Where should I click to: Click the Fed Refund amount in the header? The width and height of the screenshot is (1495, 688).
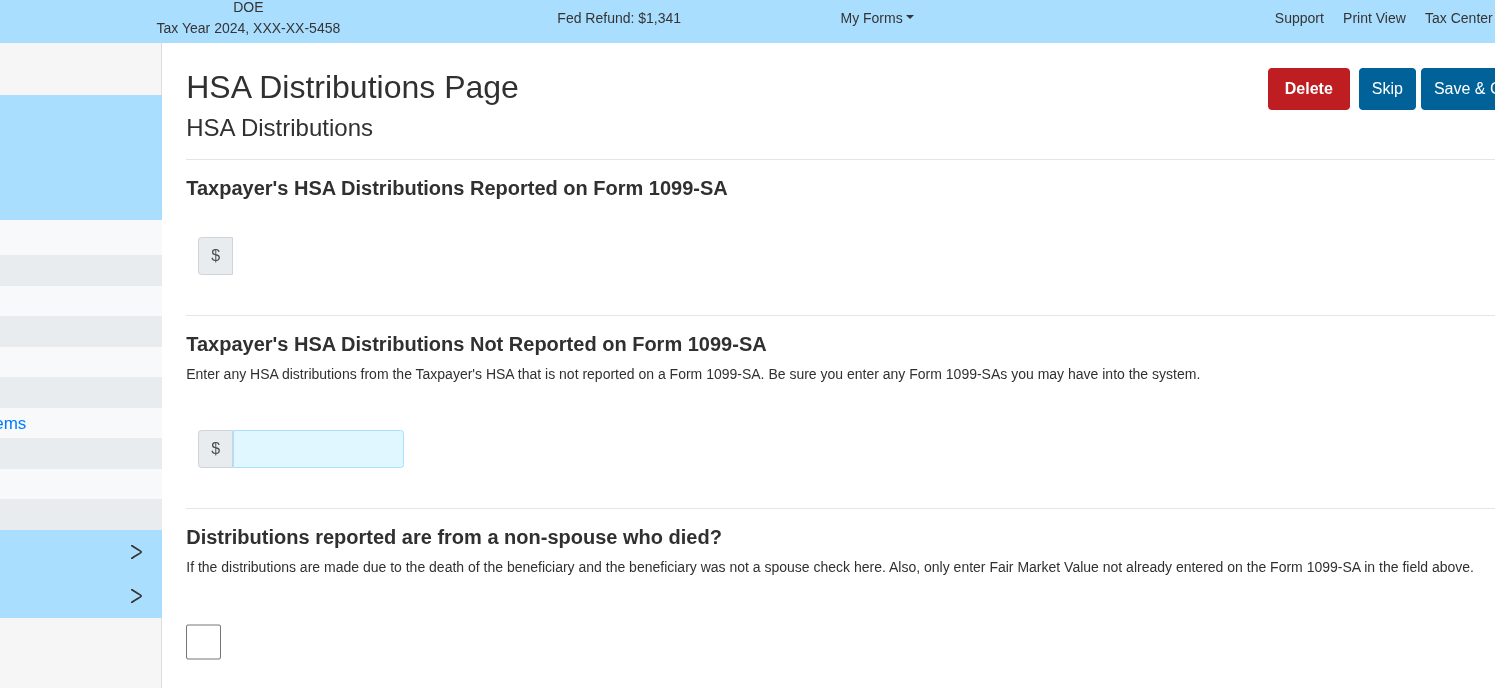[619, 18]
